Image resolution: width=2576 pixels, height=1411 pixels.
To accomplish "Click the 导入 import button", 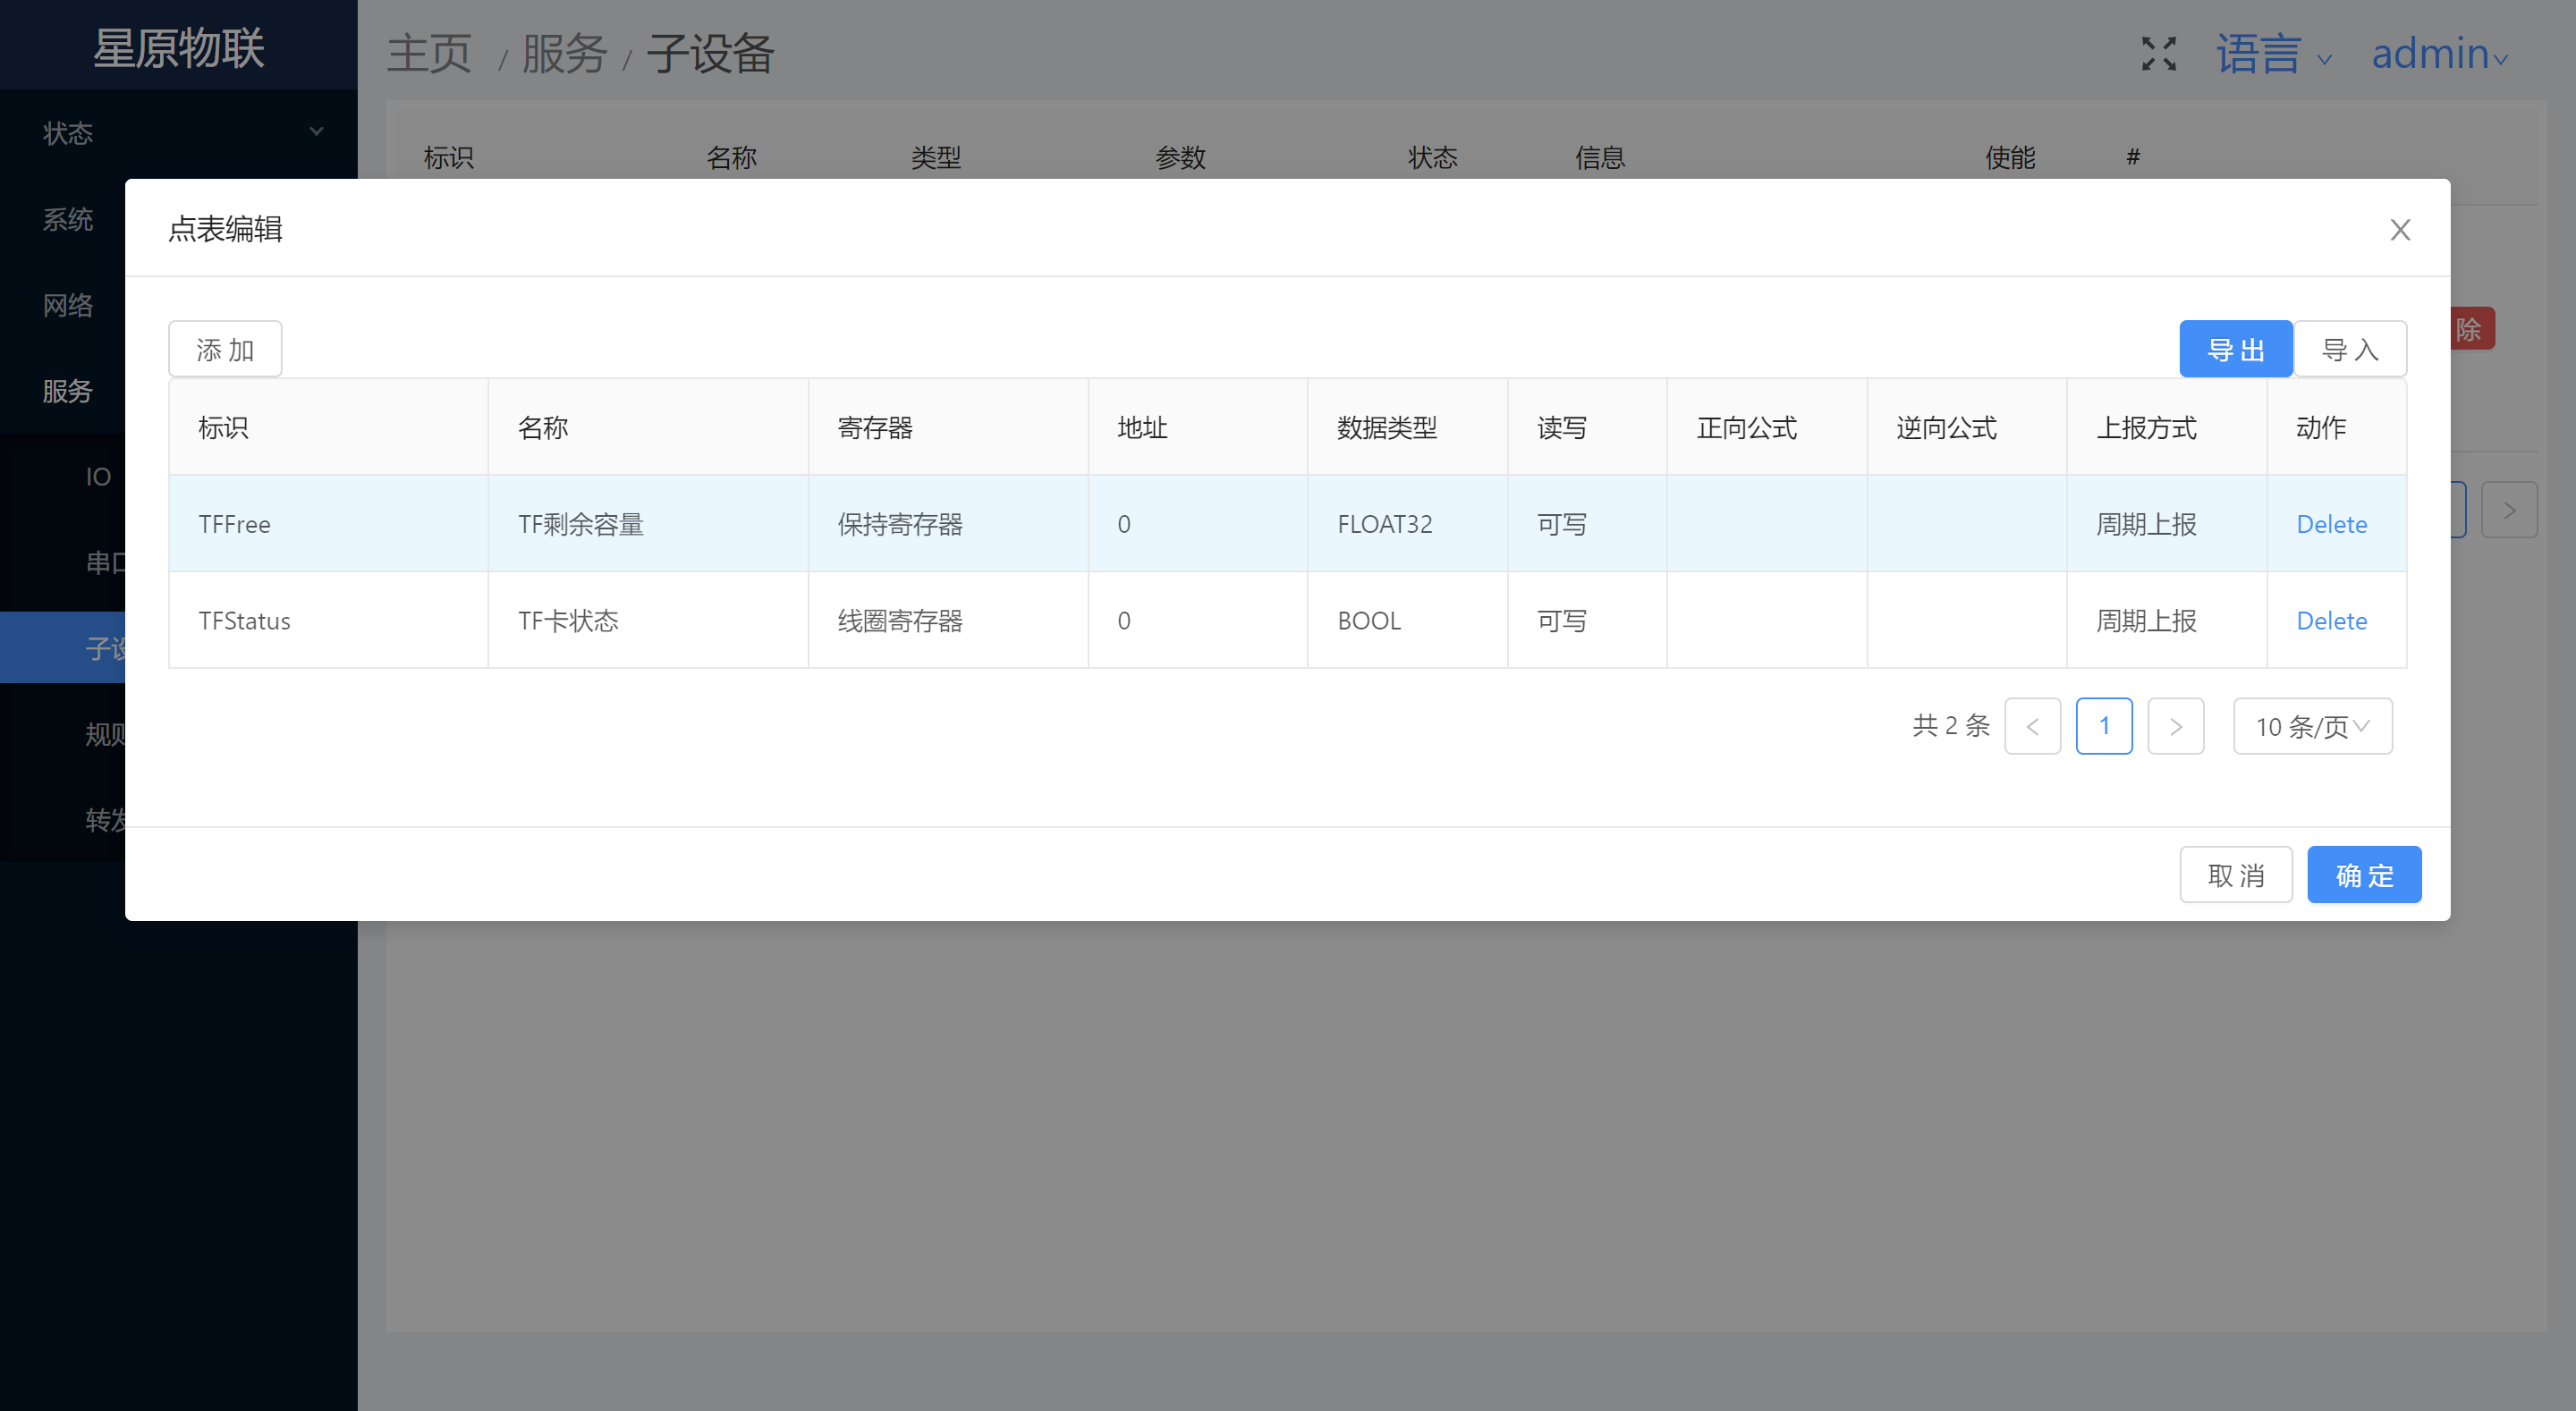I will point(2349,349).
